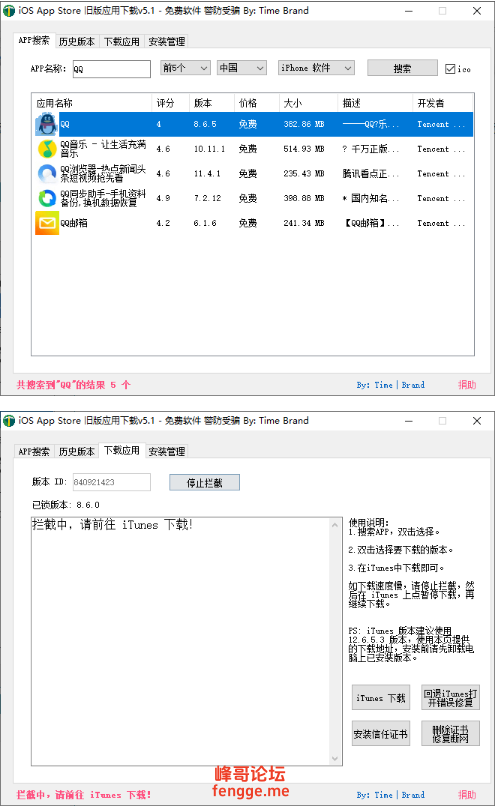Click the QQ邮箱 envelope icon

point(47,223)
